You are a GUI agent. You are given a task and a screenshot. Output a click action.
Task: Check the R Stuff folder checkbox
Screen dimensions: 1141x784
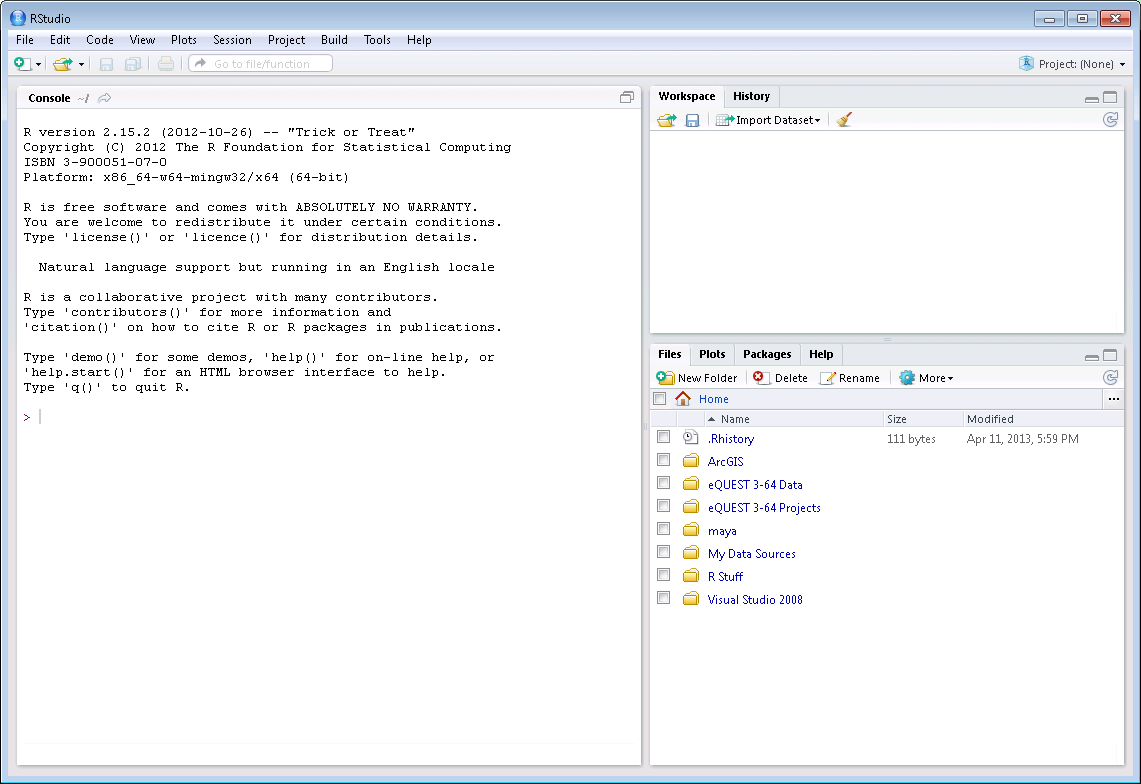[663, 575]
